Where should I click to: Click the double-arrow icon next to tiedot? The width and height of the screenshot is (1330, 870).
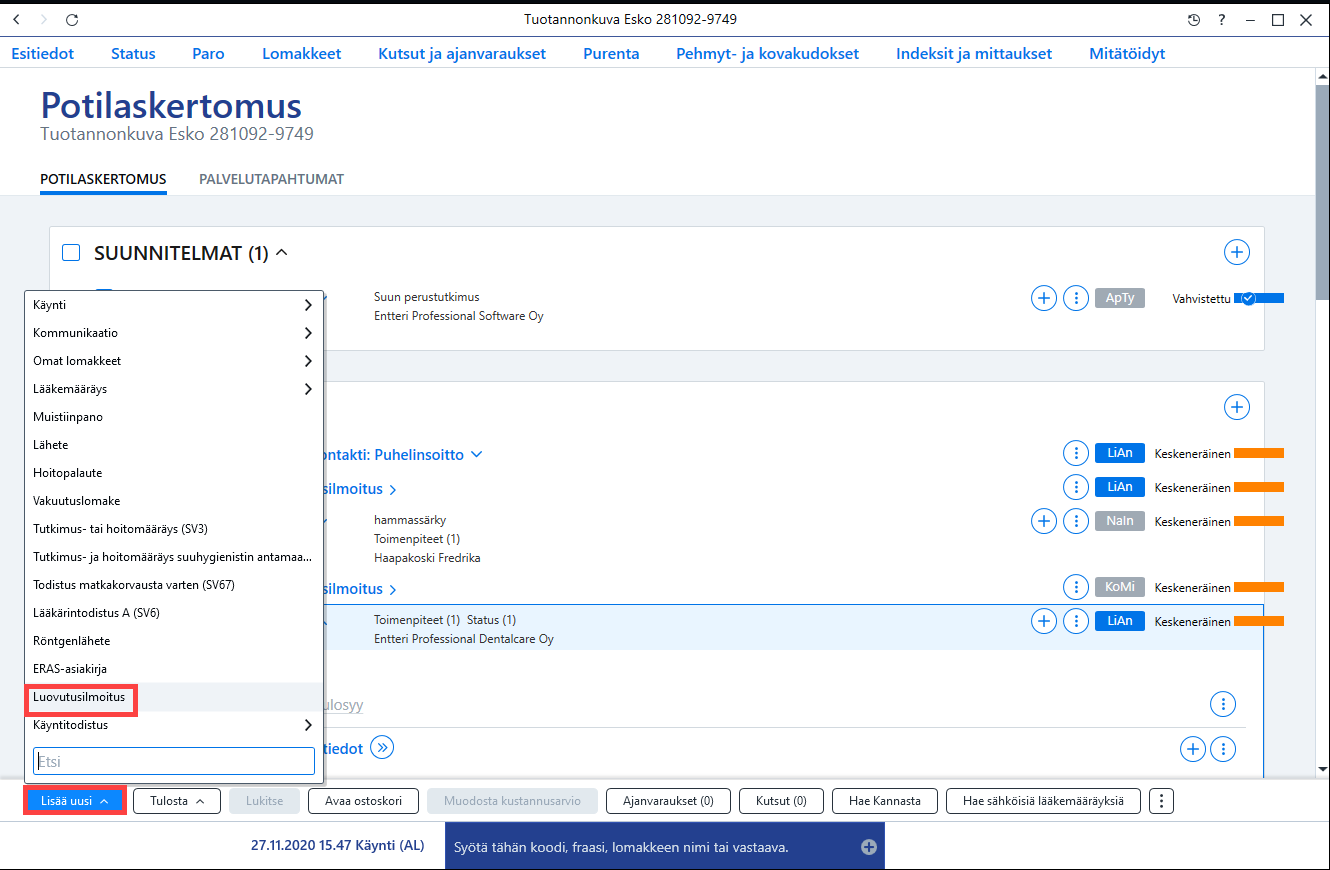(x=382, y=747)
